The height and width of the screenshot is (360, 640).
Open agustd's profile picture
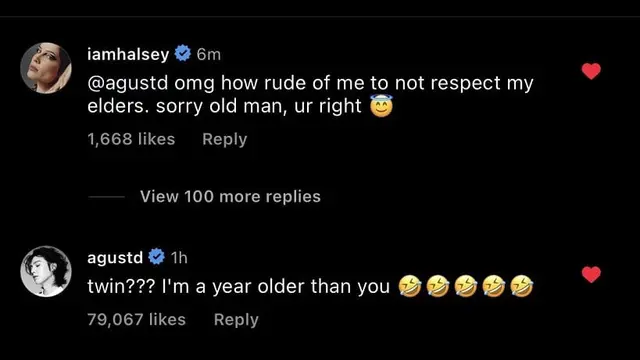tap(46, 271)
